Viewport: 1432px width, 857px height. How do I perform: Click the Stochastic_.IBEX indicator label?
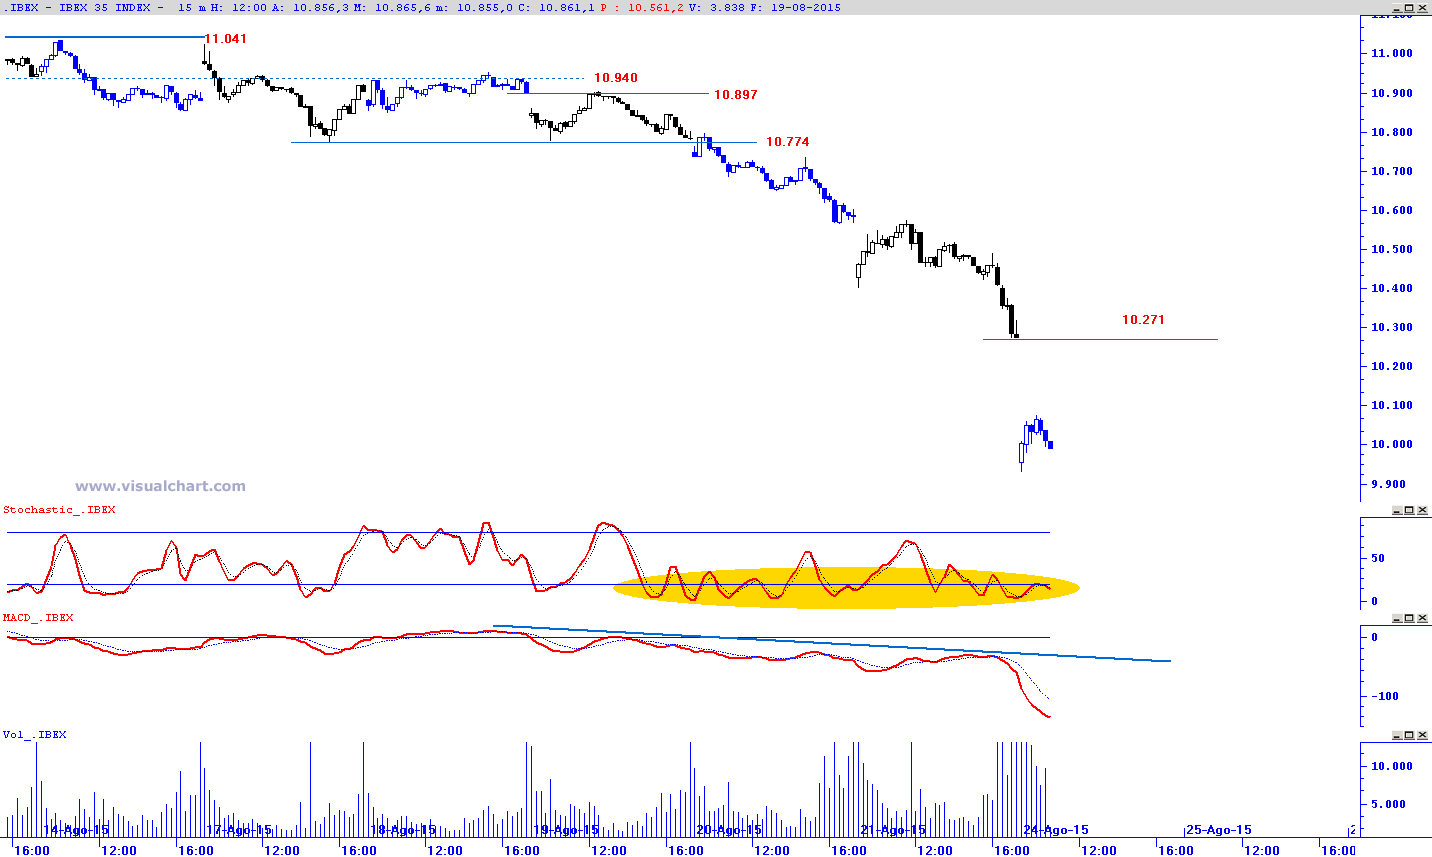pyautogui.click(x=59, y=510)
